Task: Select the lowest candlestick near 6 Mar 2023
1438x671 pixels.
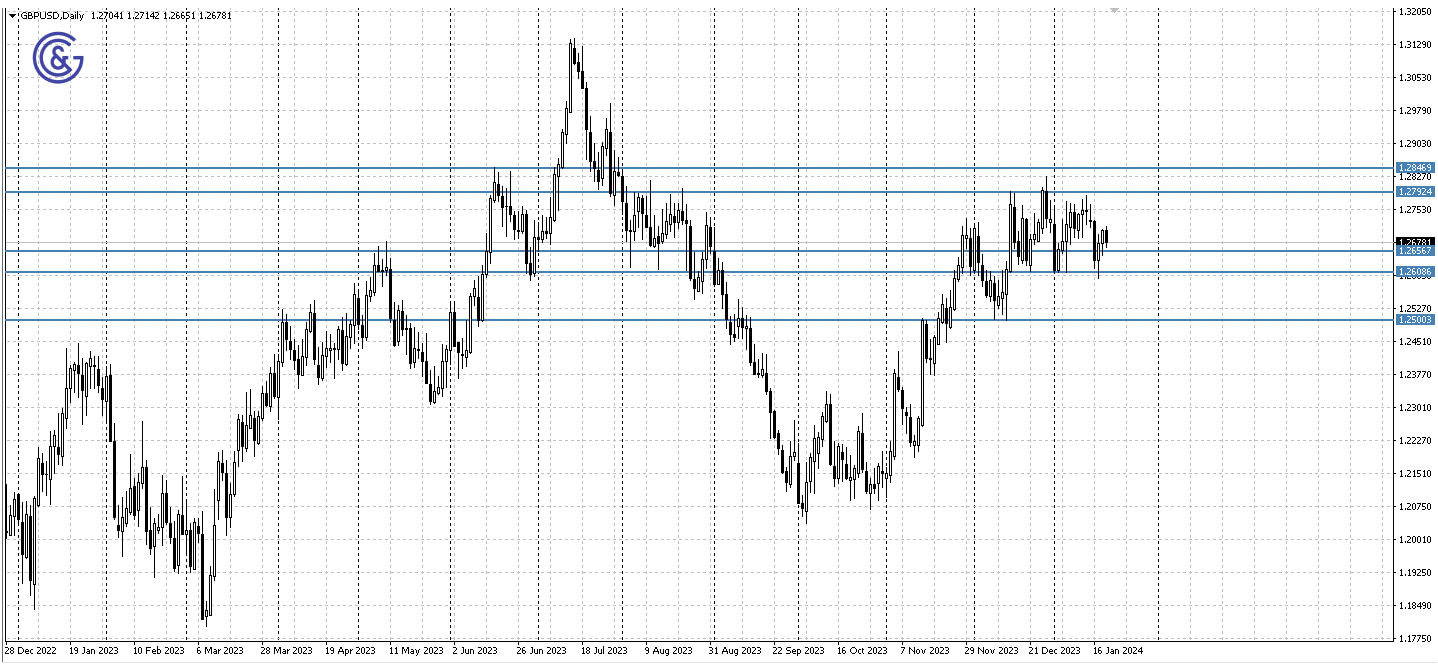Action: tap(207, 615)
